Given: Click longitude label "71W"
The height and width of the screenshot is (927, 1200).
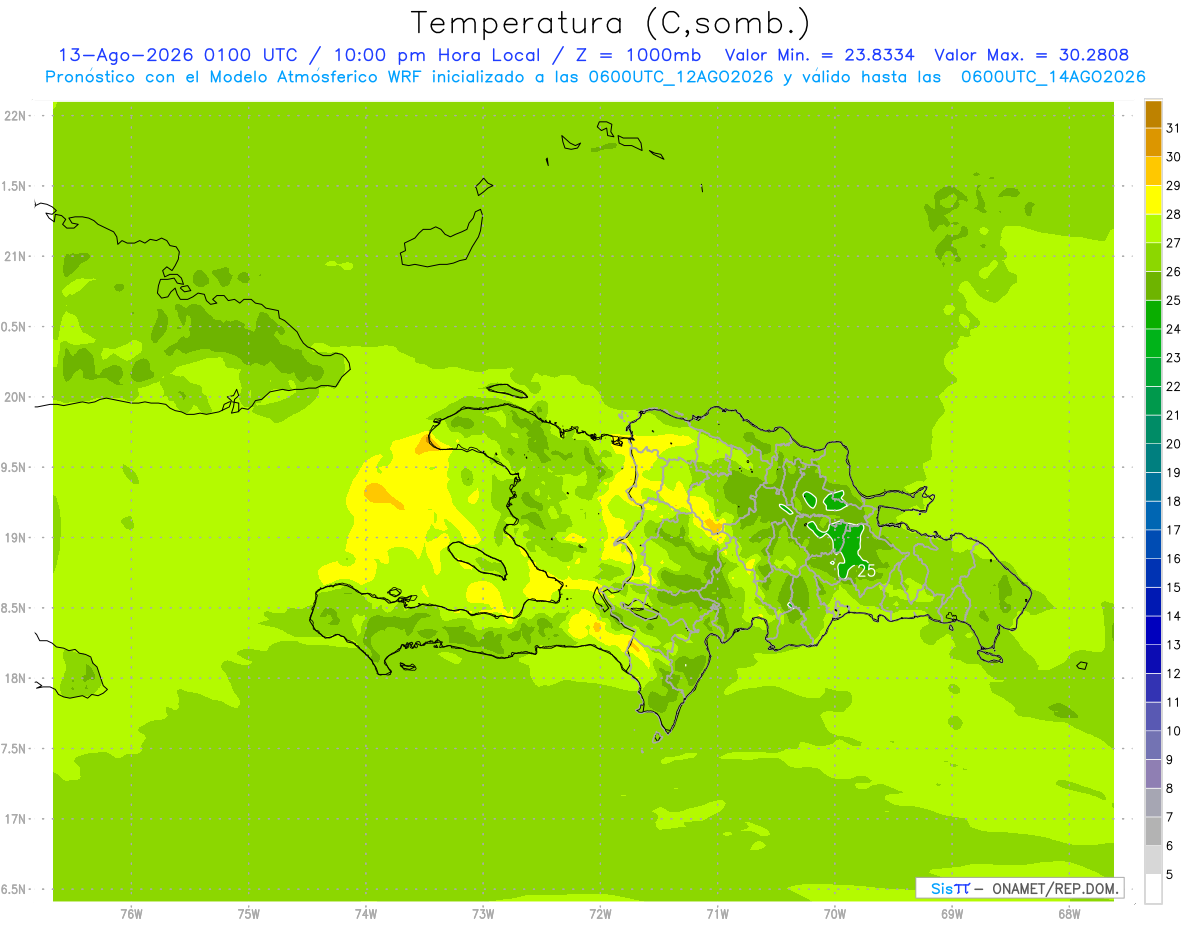Looking at the screenshot, I should [717, 913].
